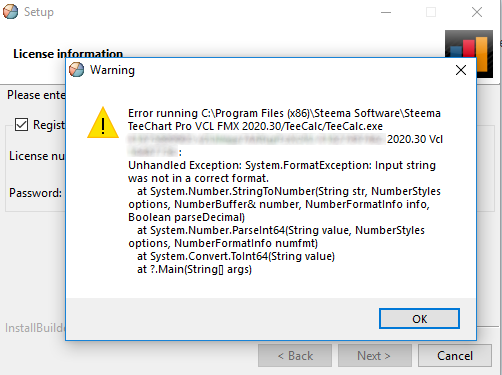Click the License information heading
This screenshot has width=502, height=375.
(x=68, y=54)
